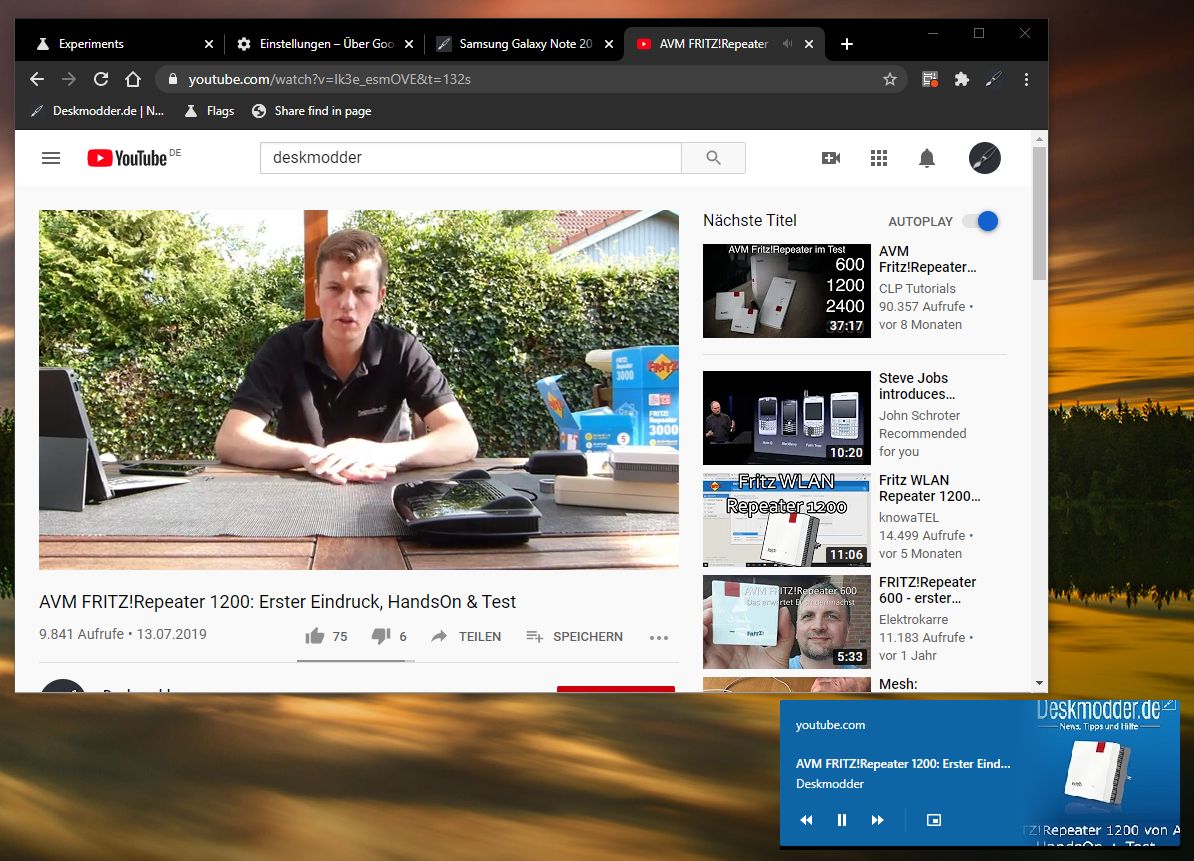Open the Deskmodder.de bookmark
The width and height of the screenshot is (1194, 861).
(97, 111)
